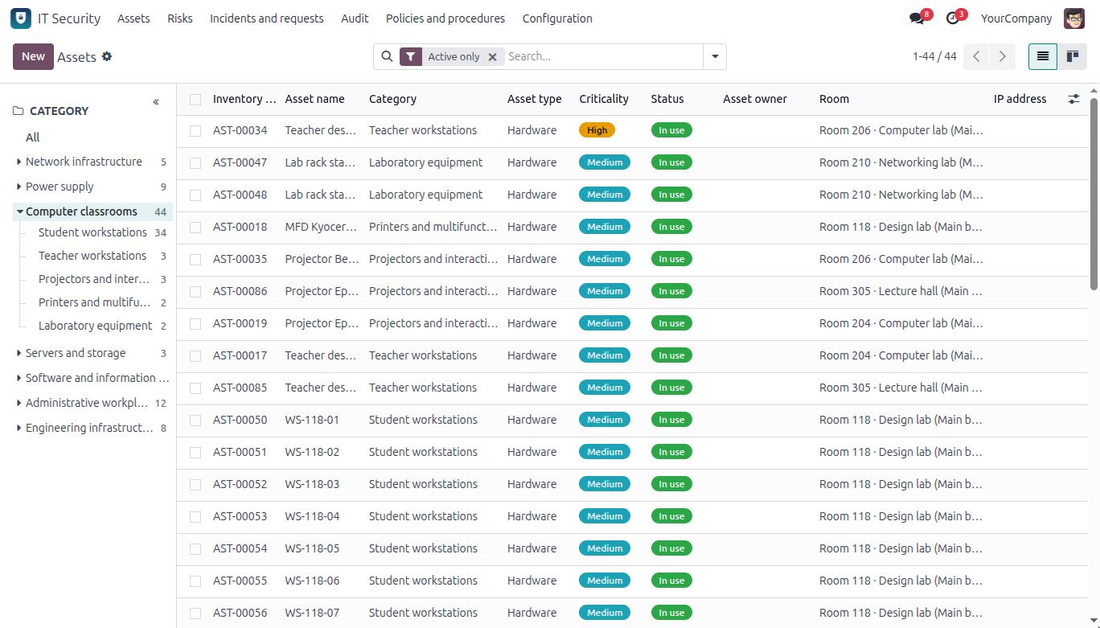Tick the checkbox for AST-00018
This screenshot has height=628, width=1100.
click(x=195, y=227)
